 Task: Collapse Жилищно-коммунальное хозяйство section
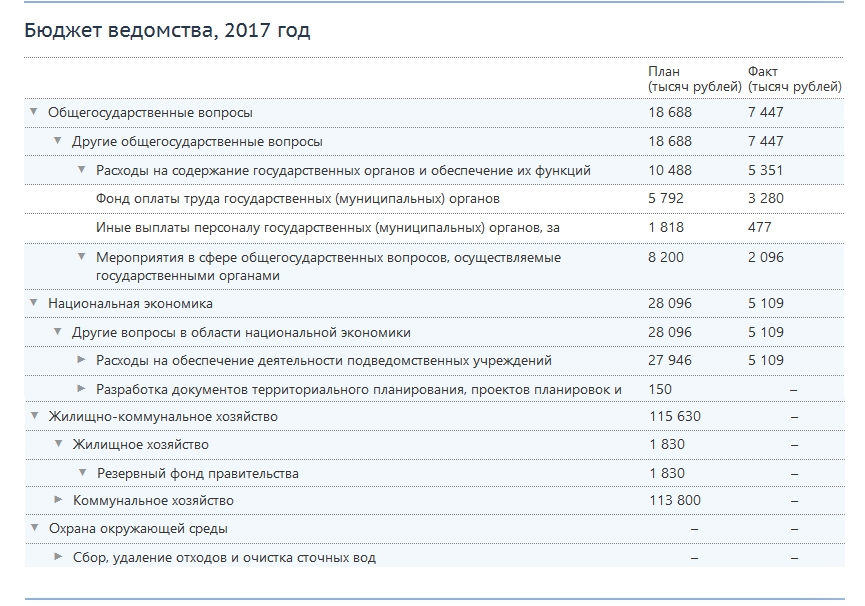(x=35, y=416)
